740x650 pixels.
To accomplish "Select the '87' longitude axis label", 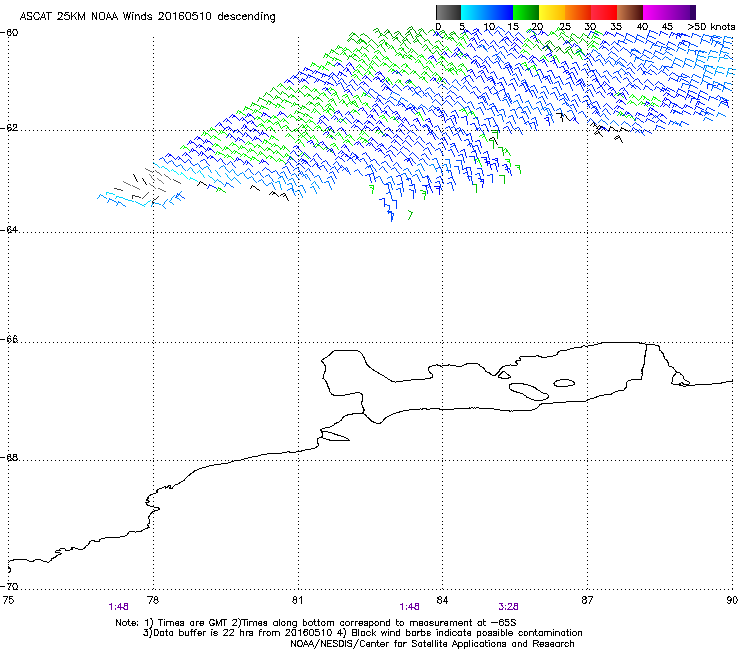I will point(587,600).
